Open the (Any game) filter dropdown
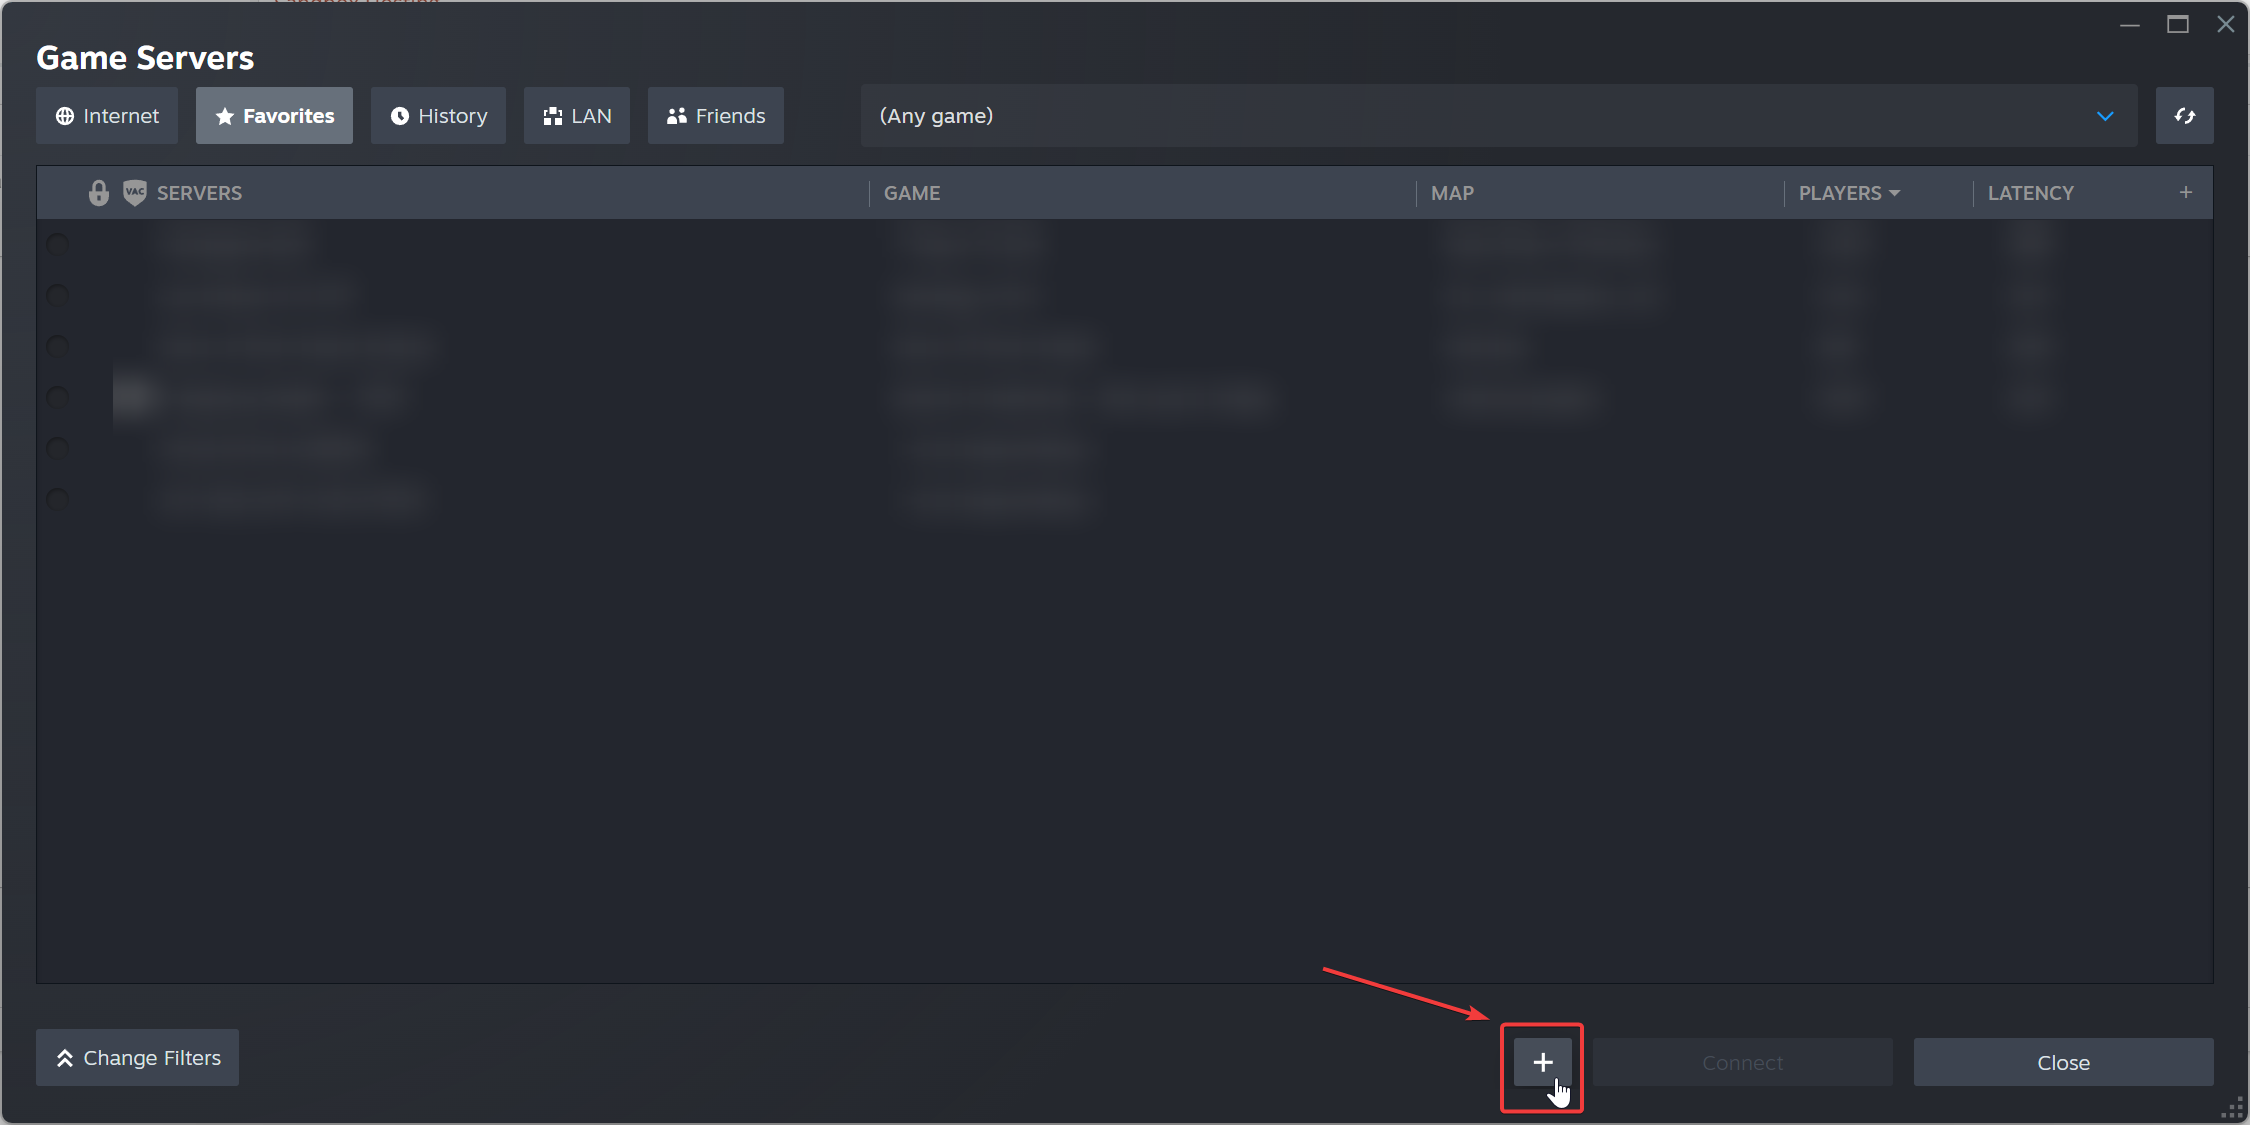Image resolution: width=2250 pixels, height=1125 pixels. tap(1499, 116)
